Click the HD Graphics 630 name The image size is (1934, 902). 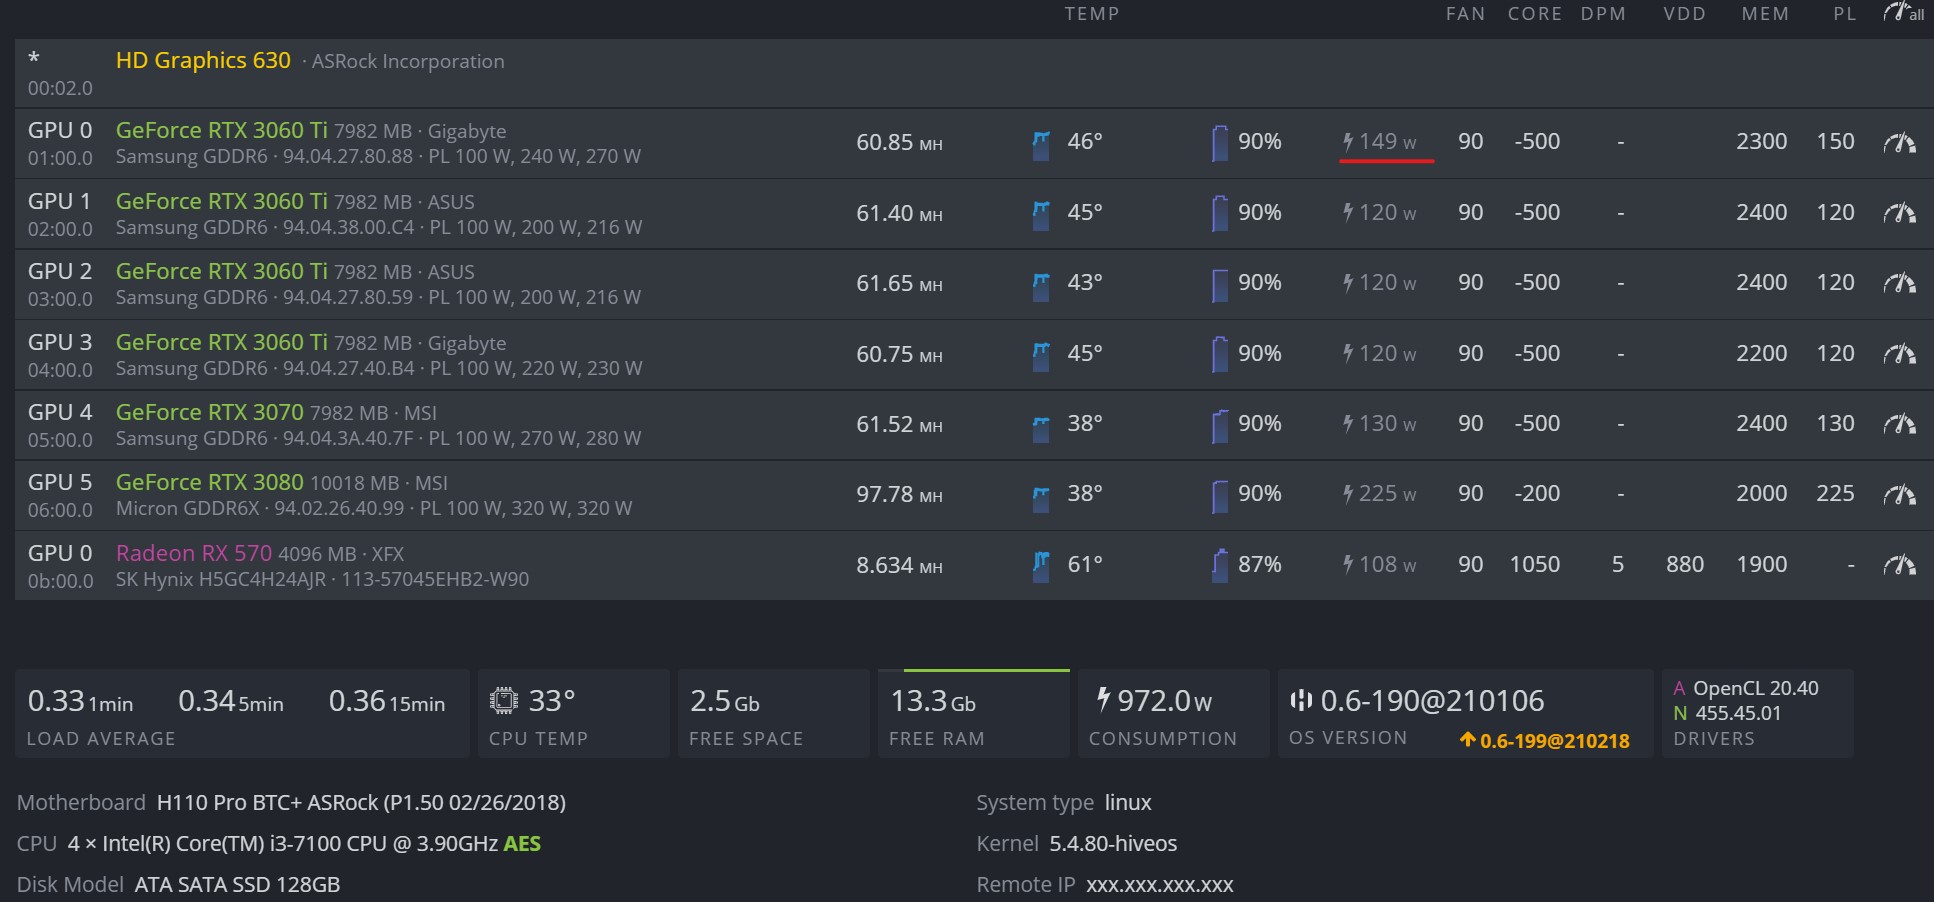tap(203, 60)
